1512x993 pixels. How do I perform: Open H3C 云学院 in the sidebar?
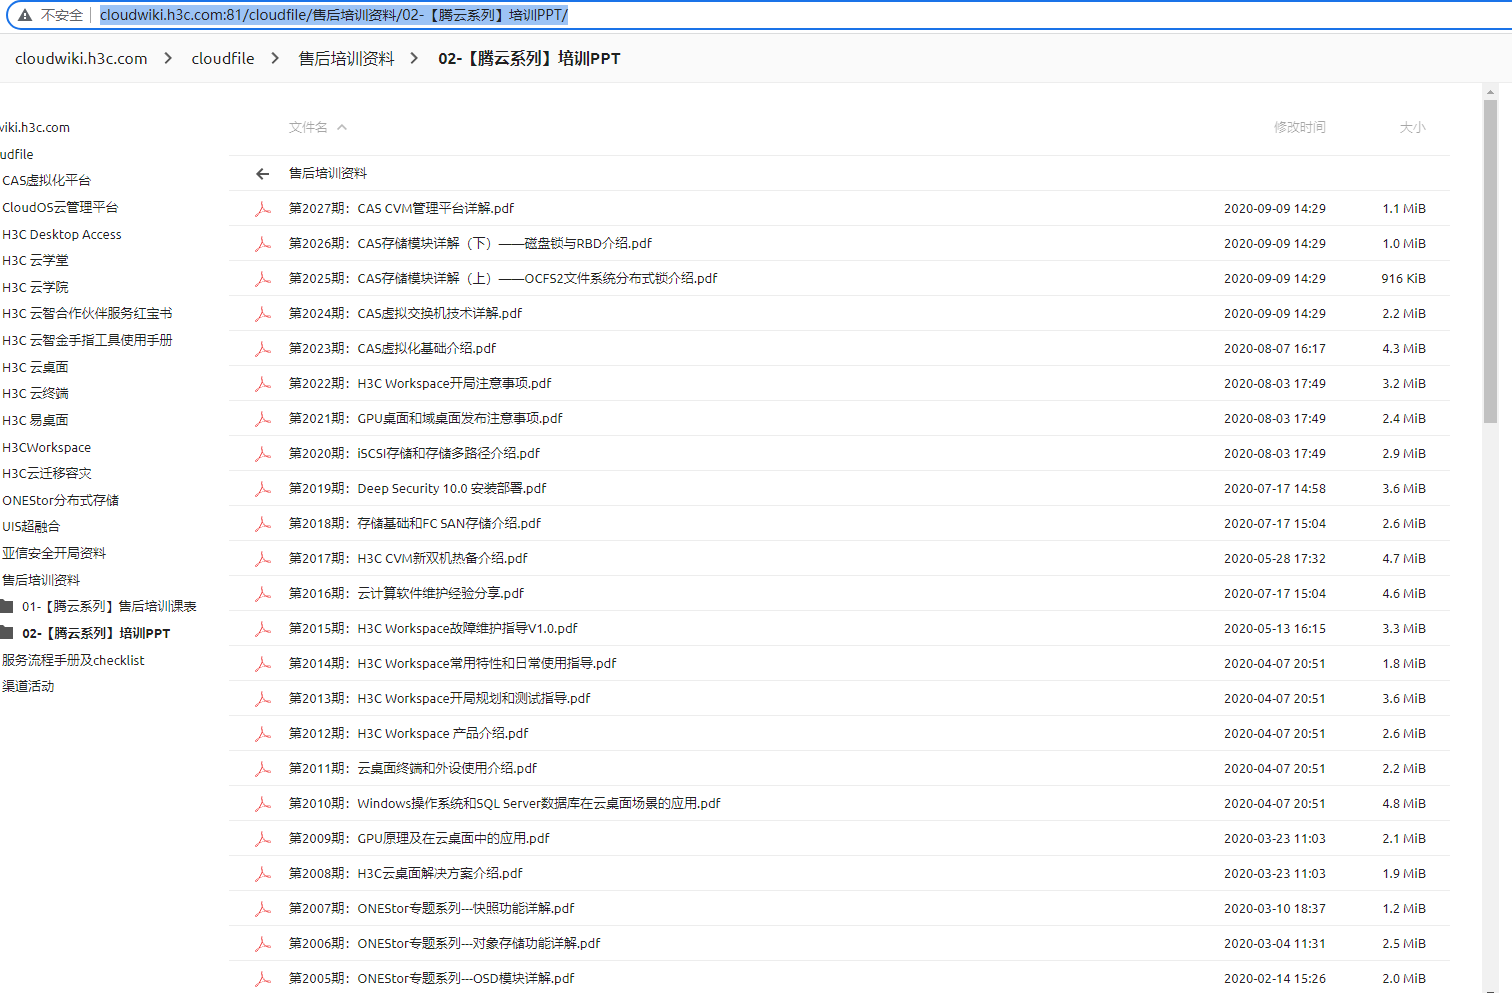click(x=35, y=288)
